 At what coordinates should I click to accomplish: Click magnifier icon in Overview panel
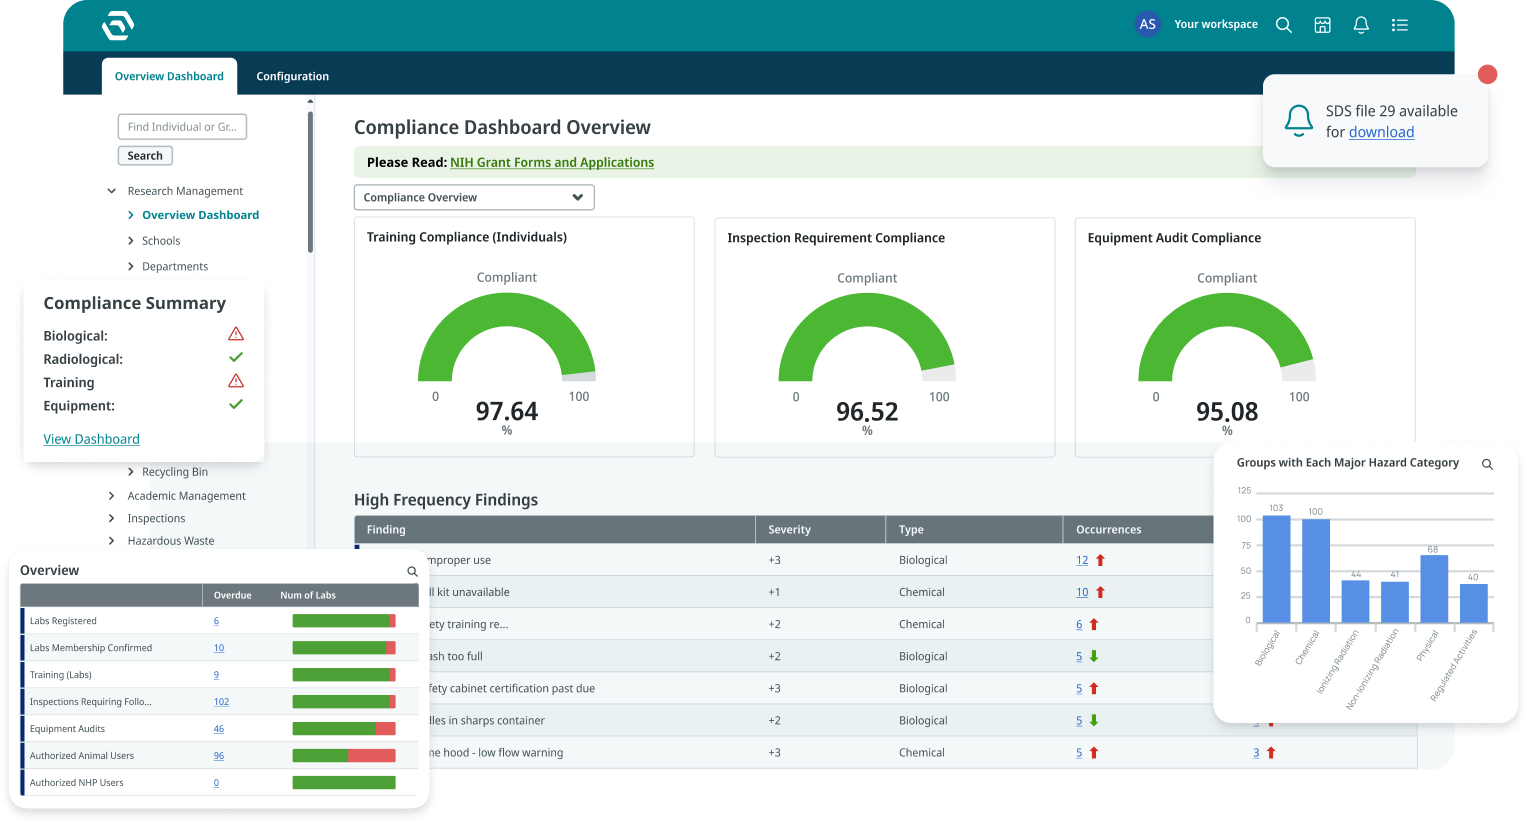coord(412,571)
